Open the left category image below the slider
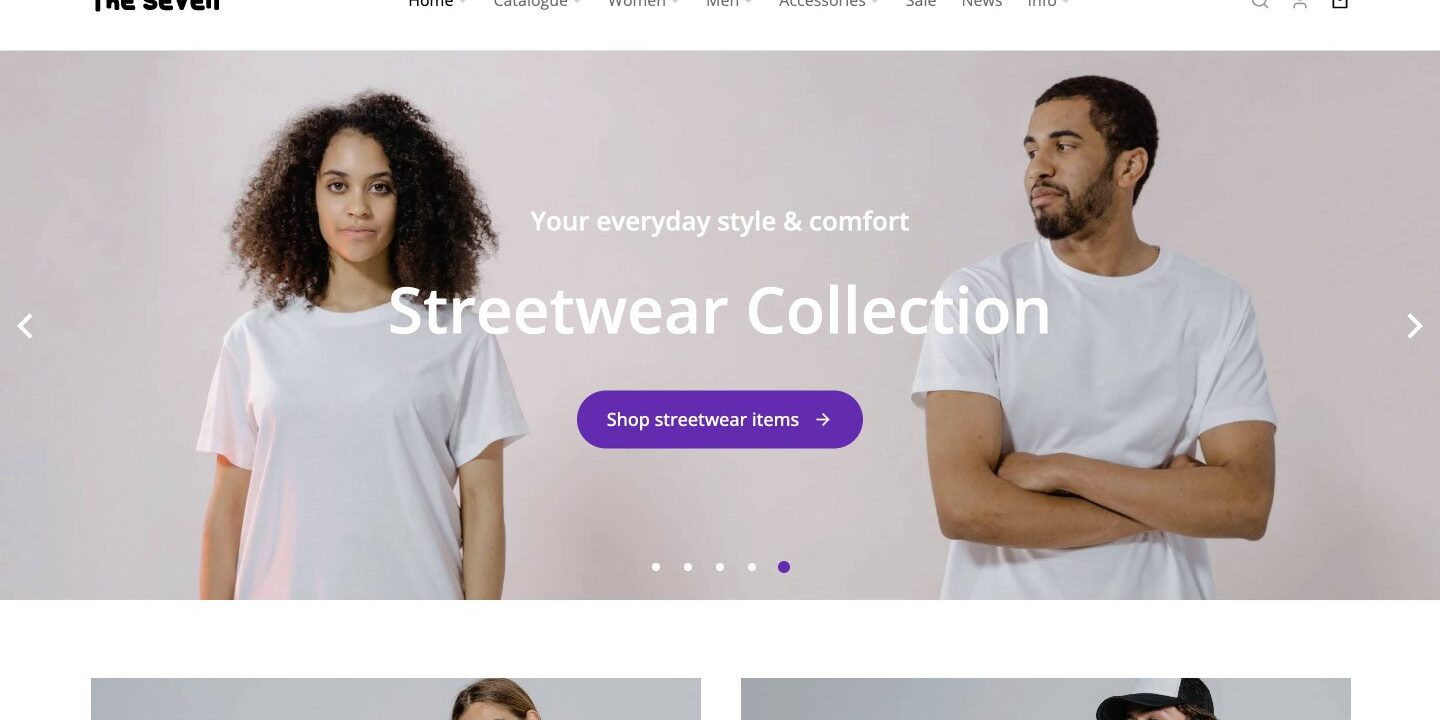Viewport: 1440px width, 720px height. 396,699
